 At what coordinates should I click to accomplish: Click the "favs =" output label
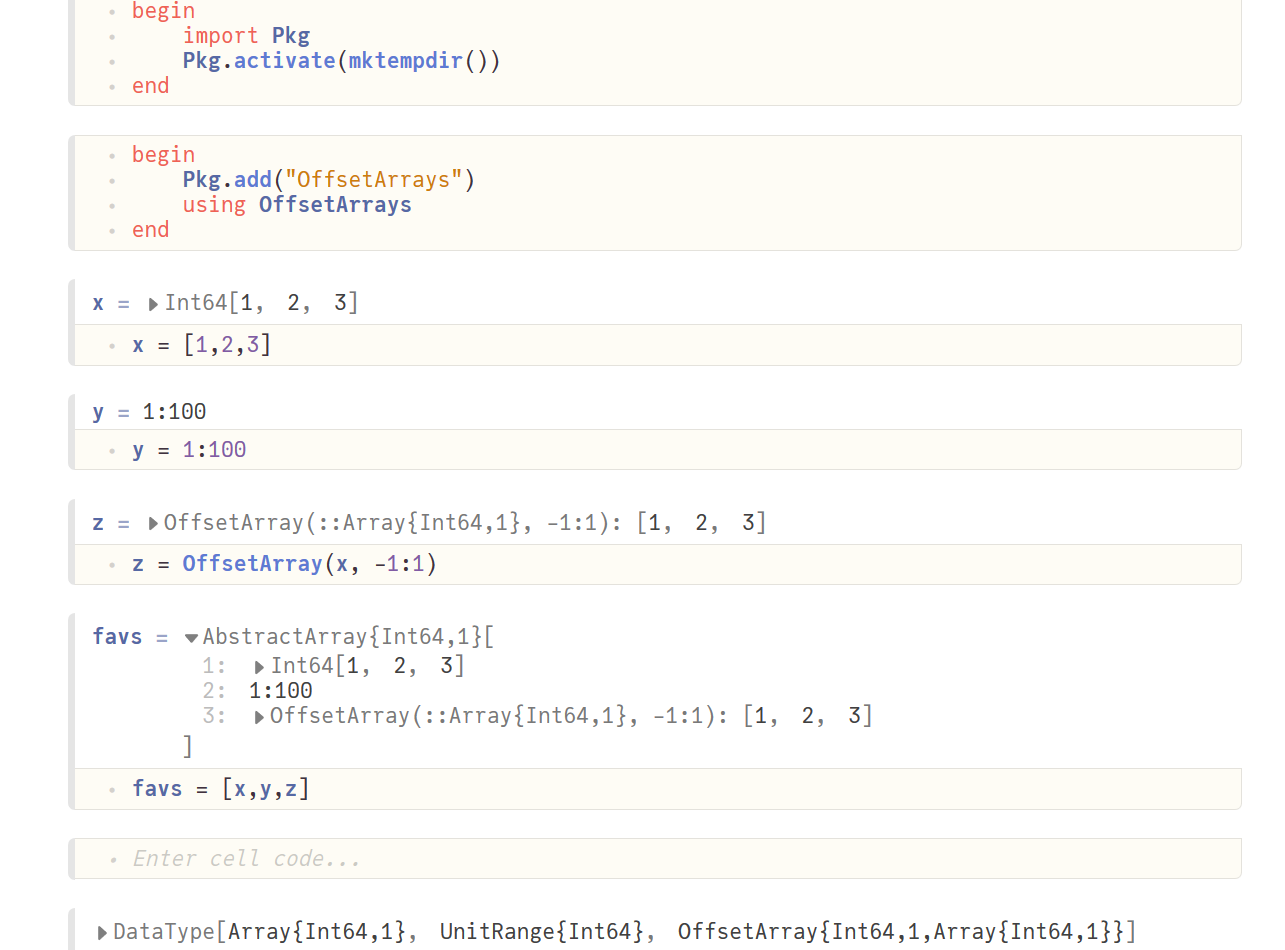click(131, 636)
